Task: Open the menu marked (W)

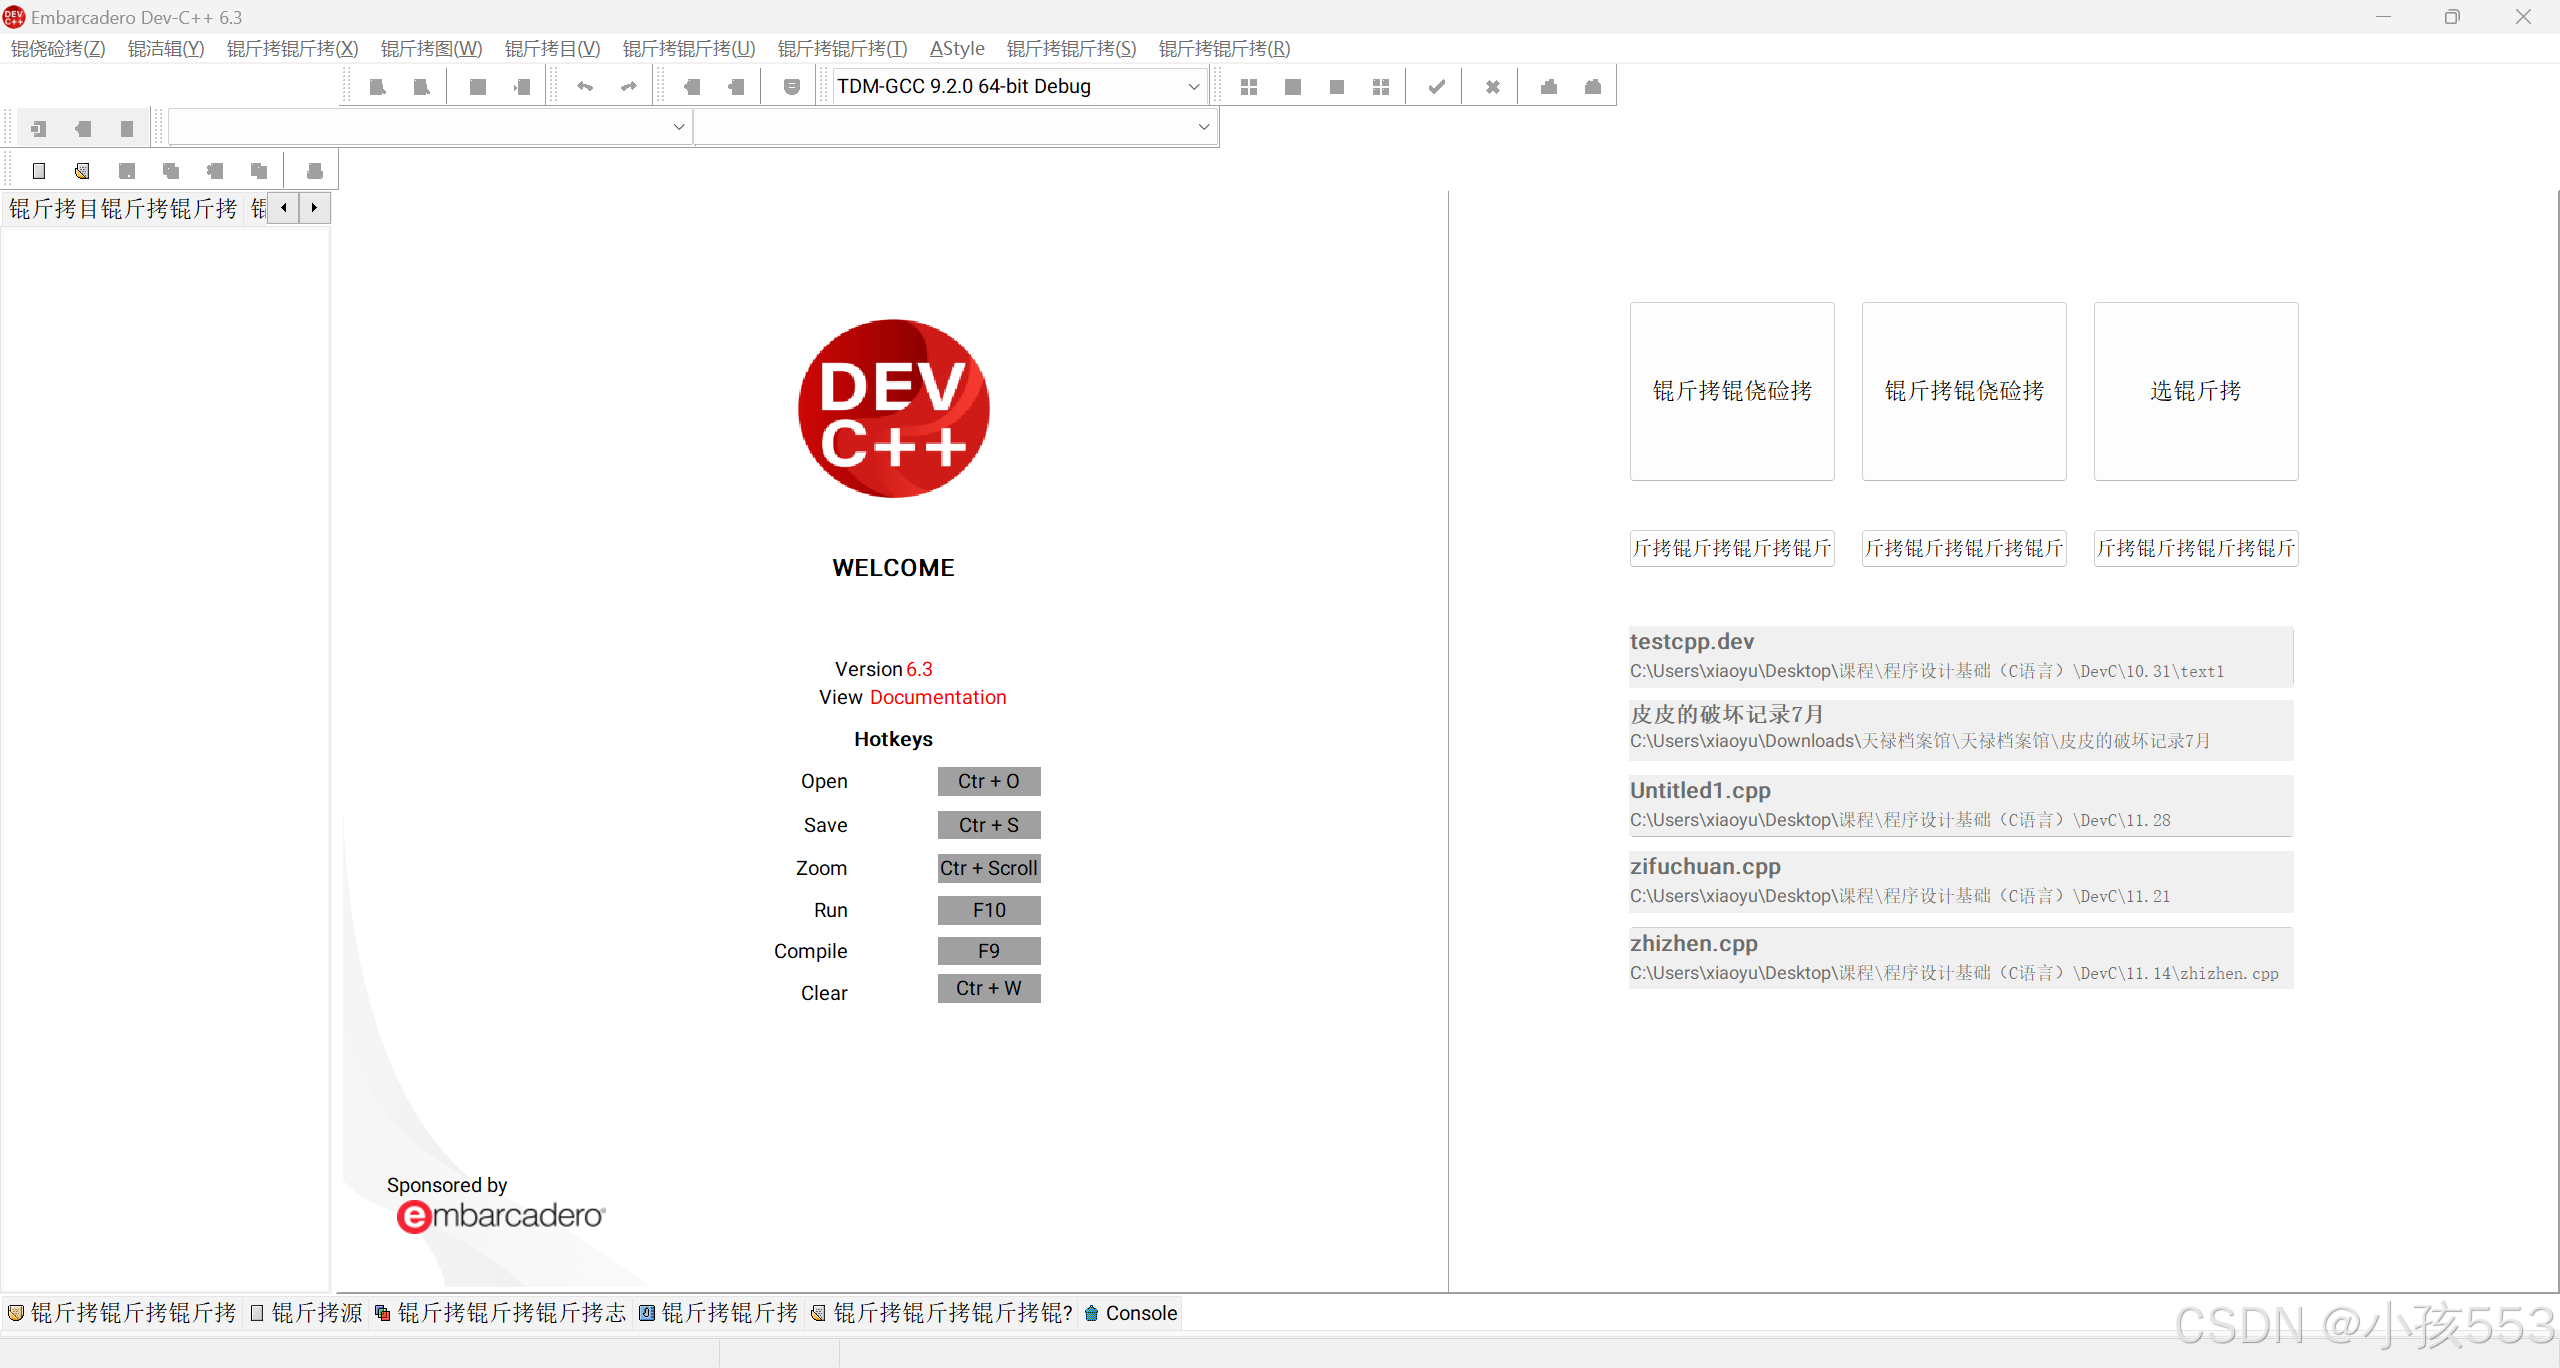Action: 431,49
